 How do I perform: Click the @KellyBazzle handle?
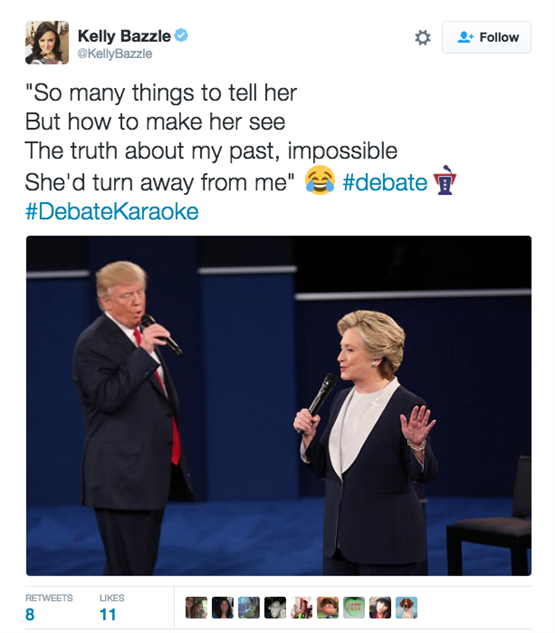[x=115, y=54]
